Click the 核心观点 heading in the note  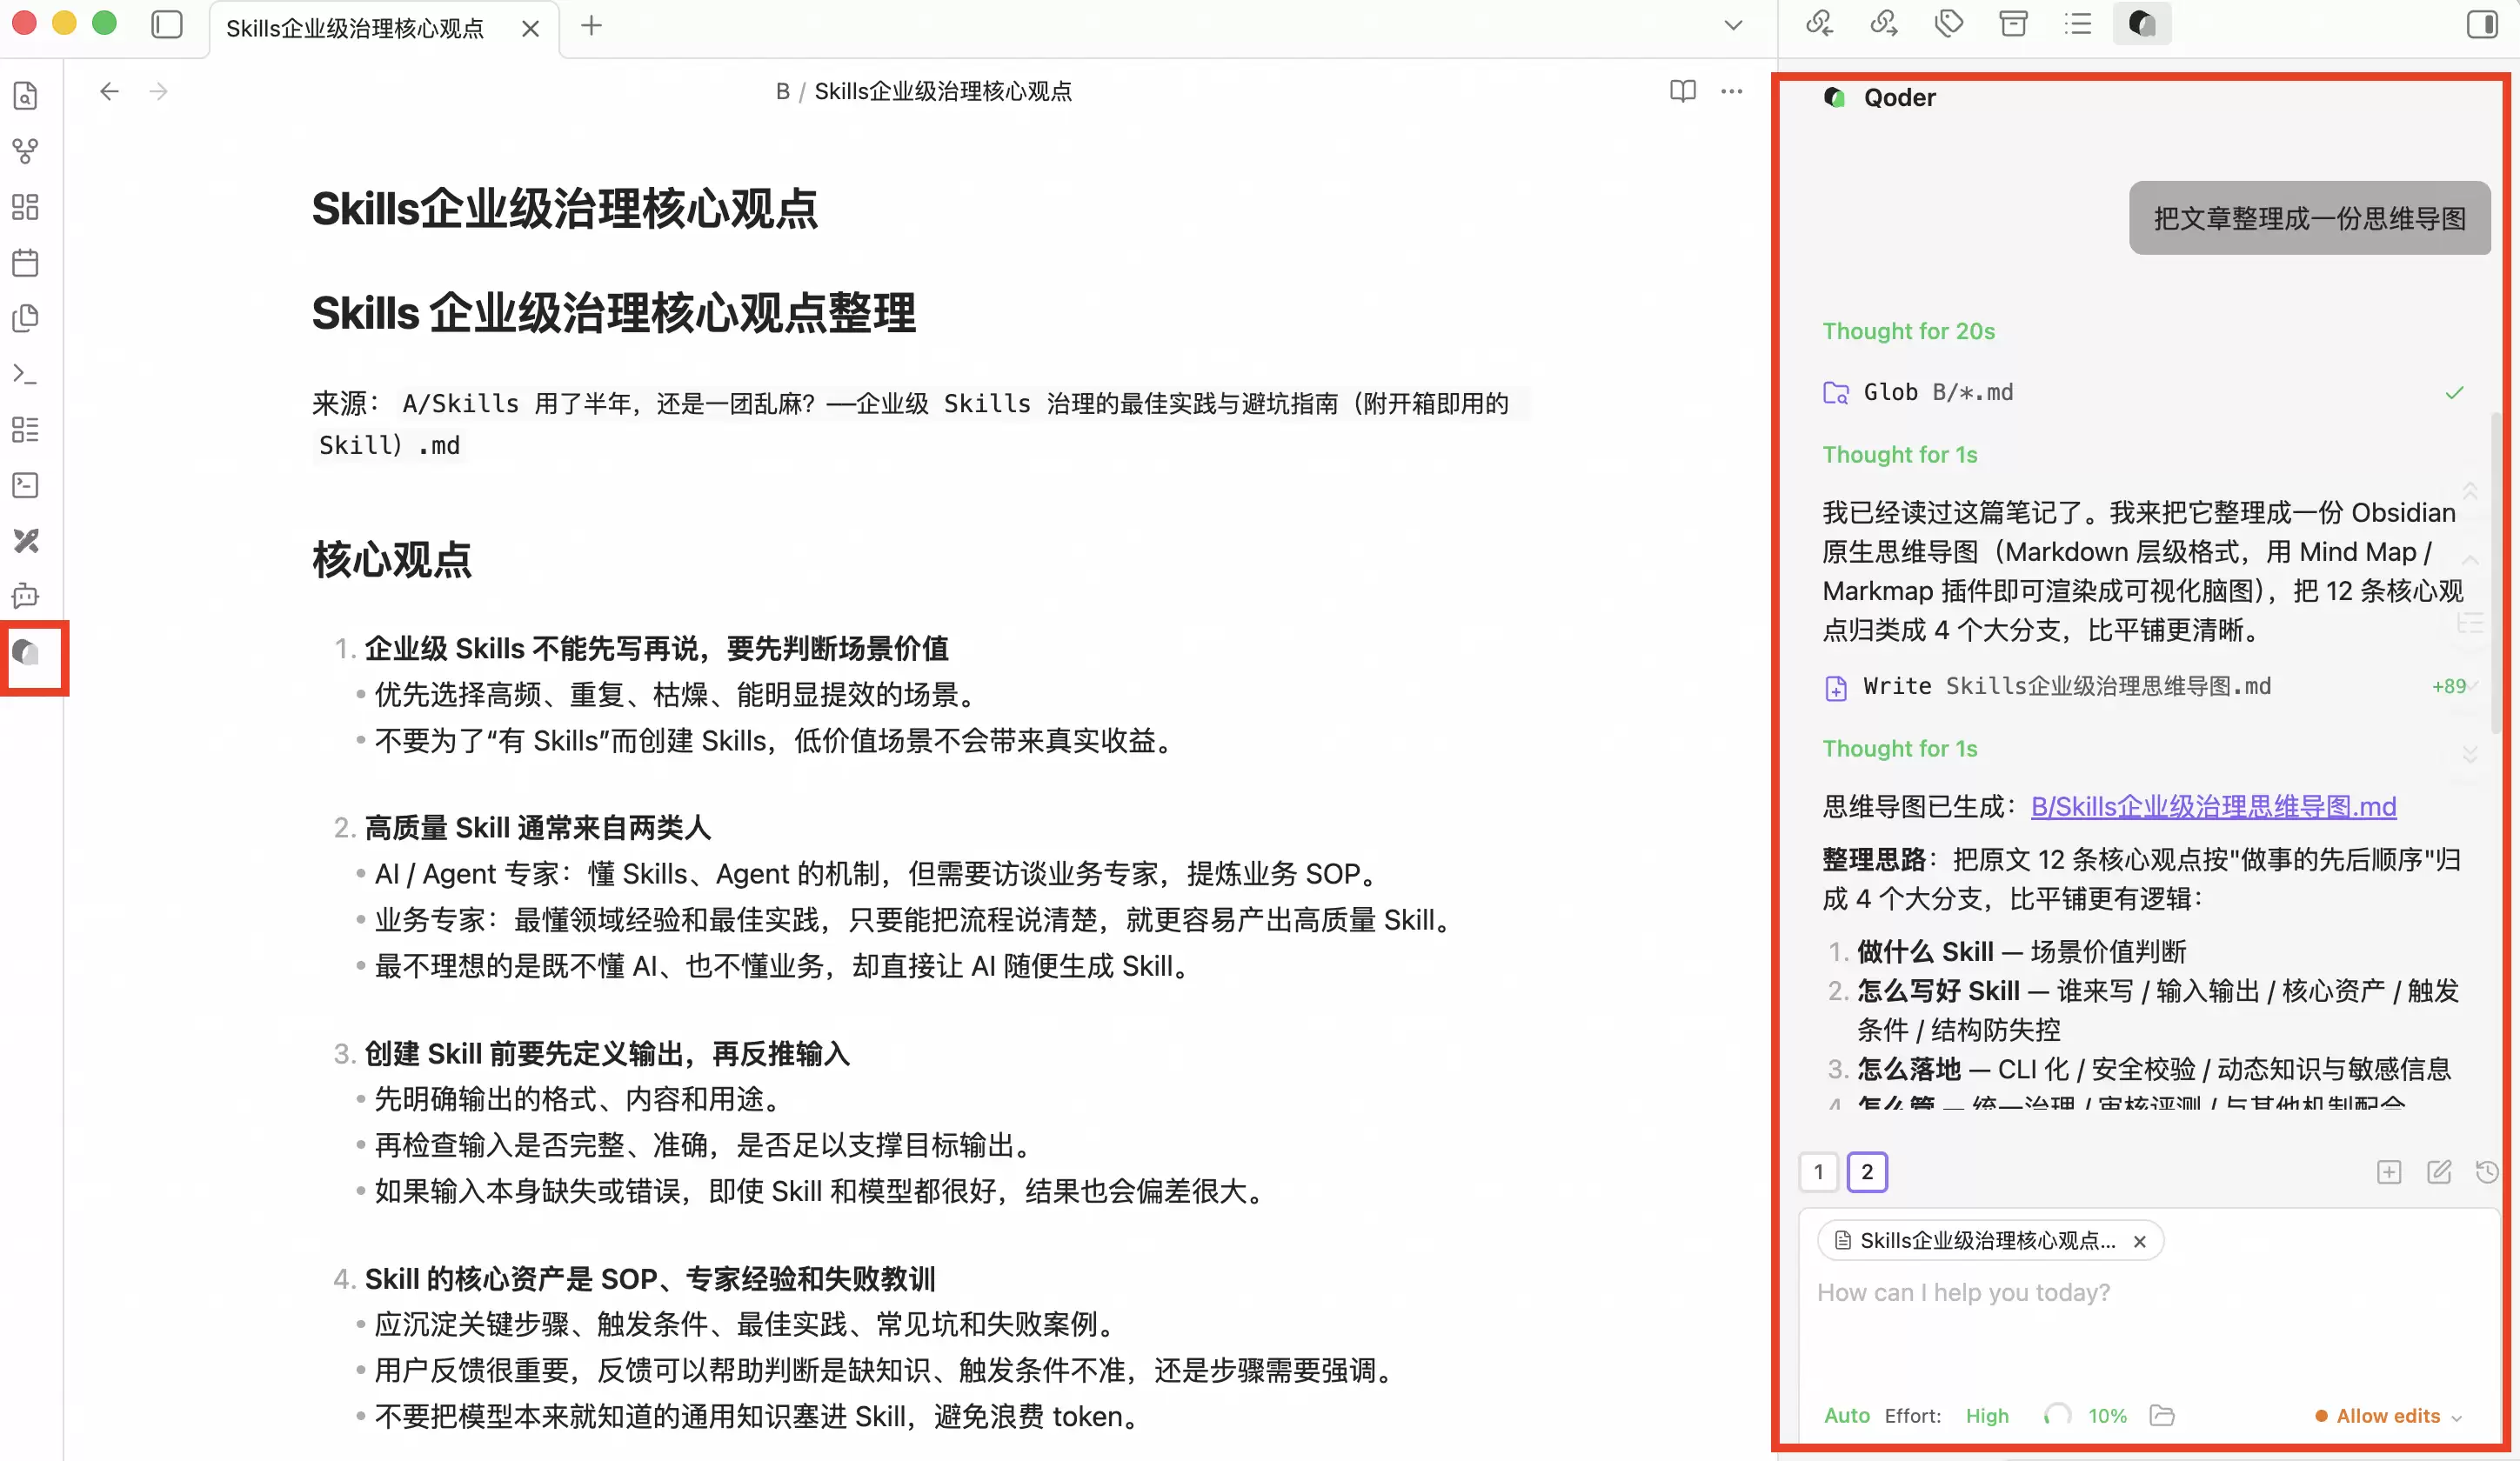392,559
